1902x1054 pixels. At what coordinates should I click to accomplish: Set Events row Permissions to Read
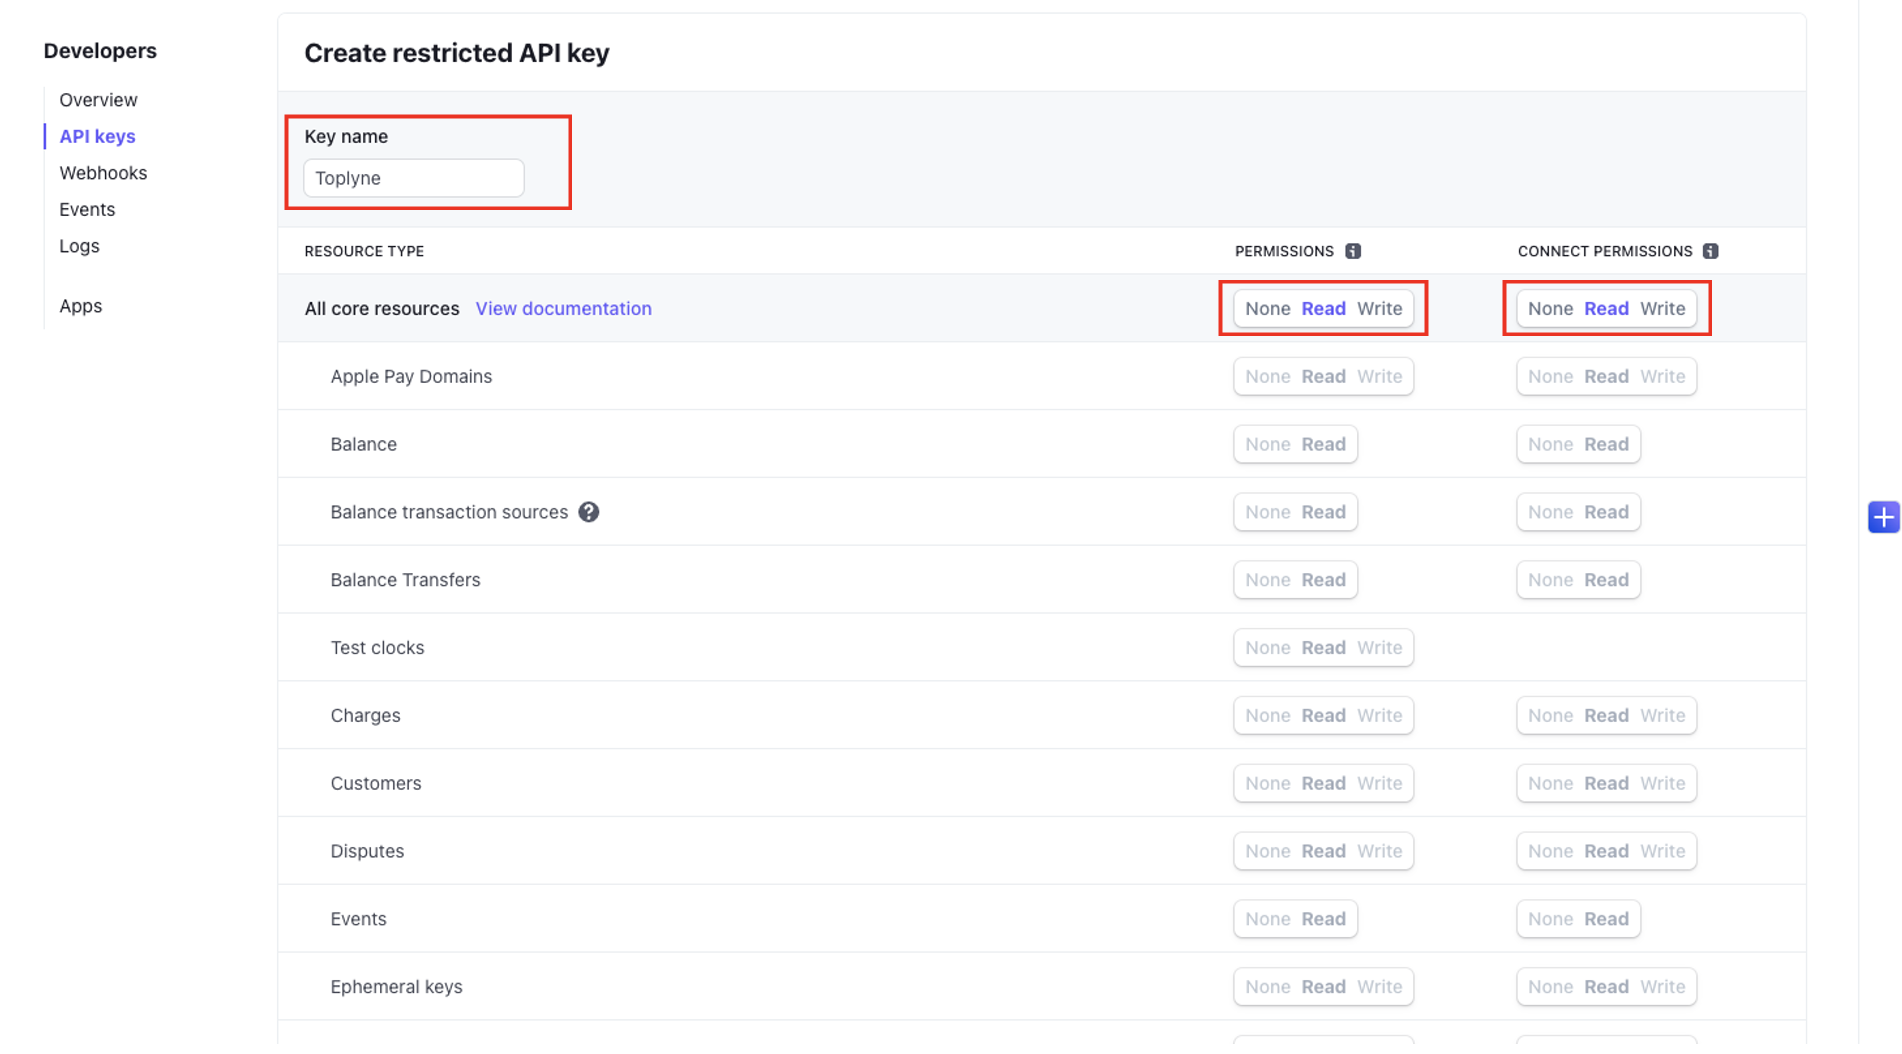coord(1323,920)
